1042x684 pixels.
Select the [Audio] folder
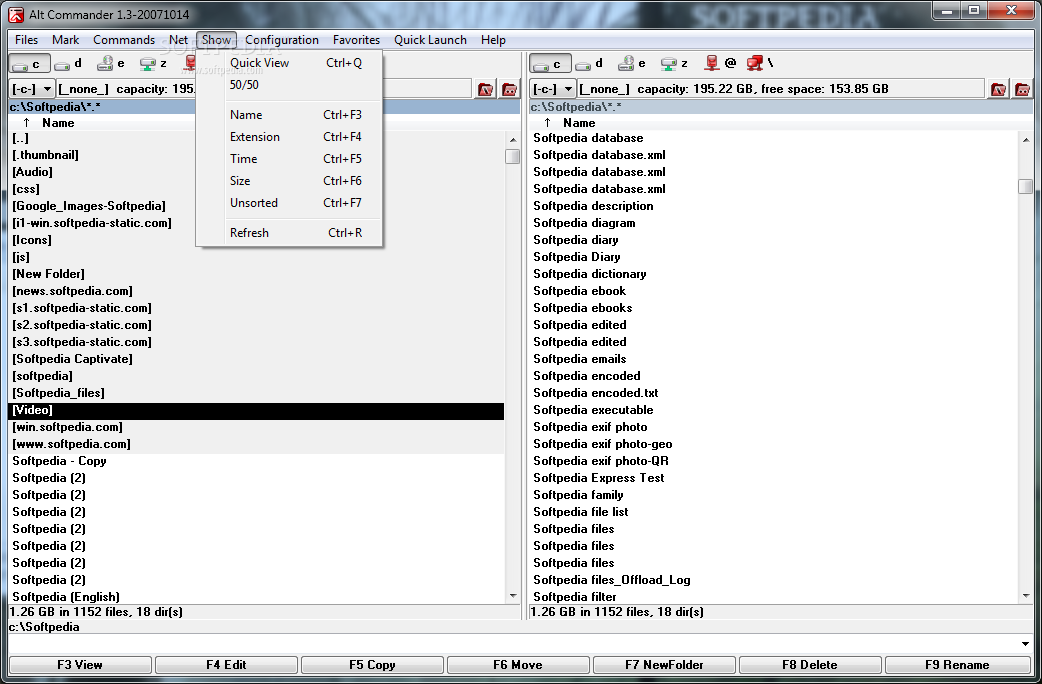click(x=257, y=172)
